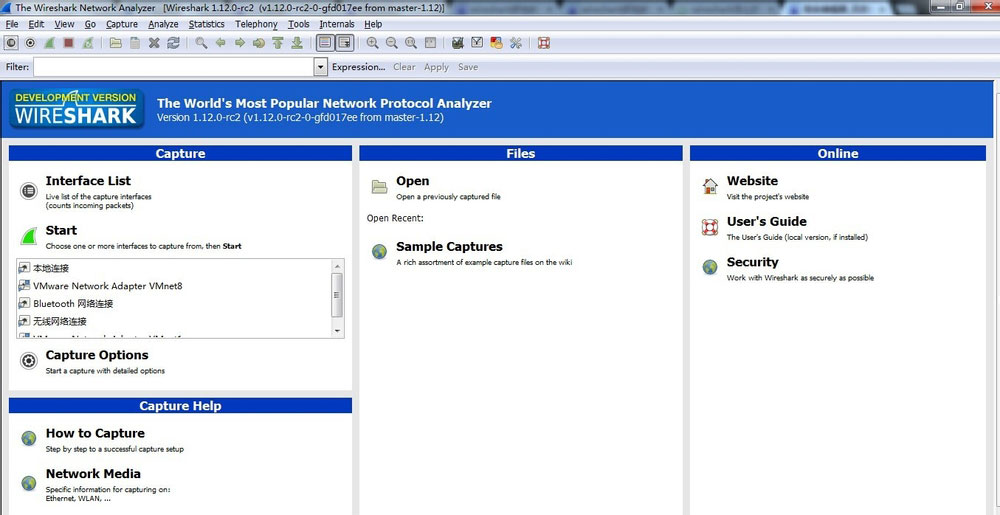Click the go to packet icon
Viewport: 1000px width, 515px height.
coord(258,43)
